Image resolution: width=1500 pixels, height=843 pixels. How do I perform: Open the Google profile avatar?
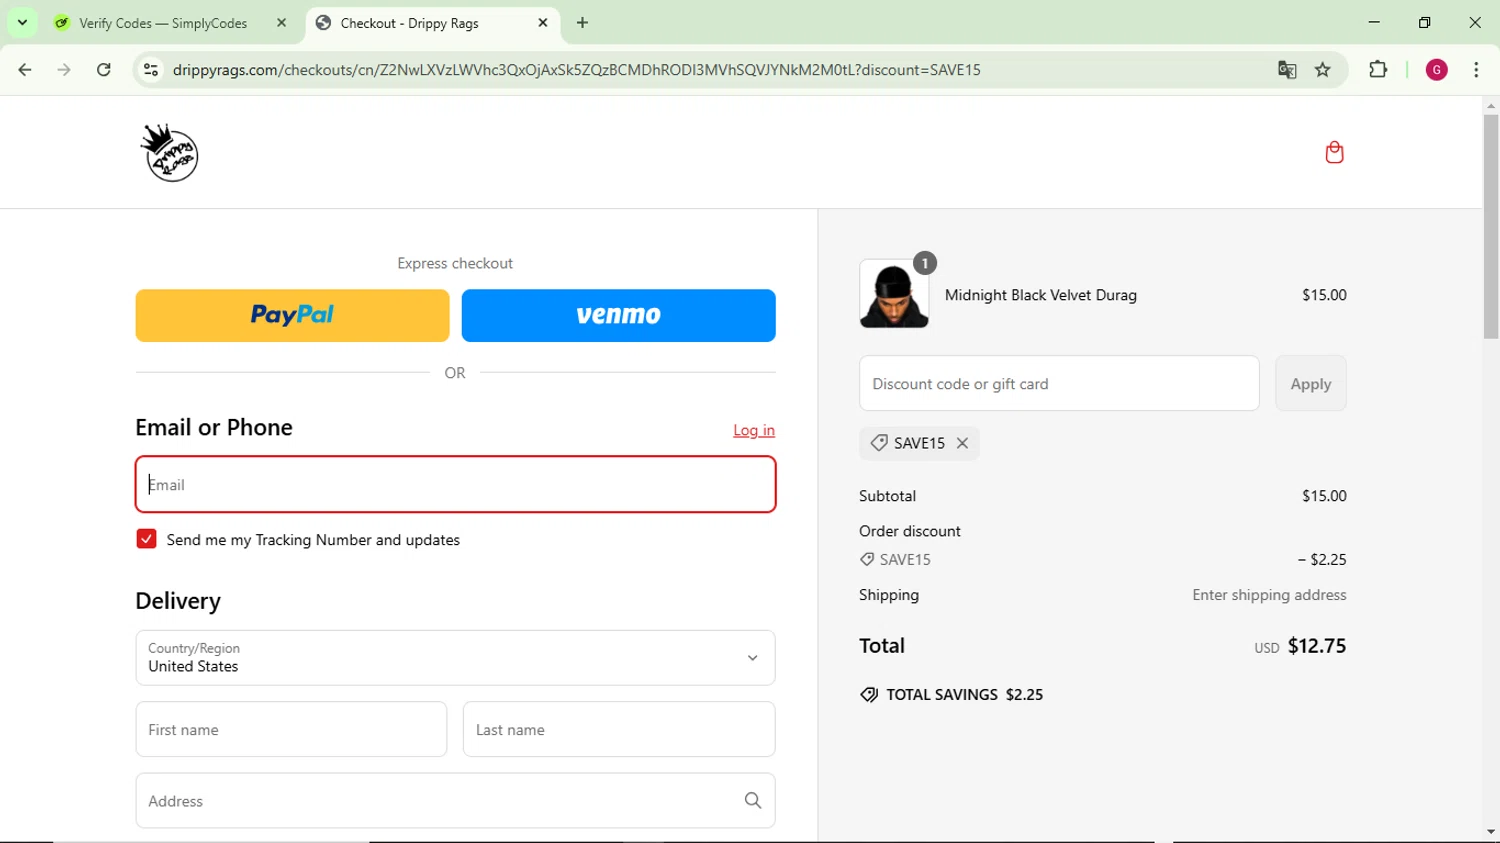point(1437,70)
